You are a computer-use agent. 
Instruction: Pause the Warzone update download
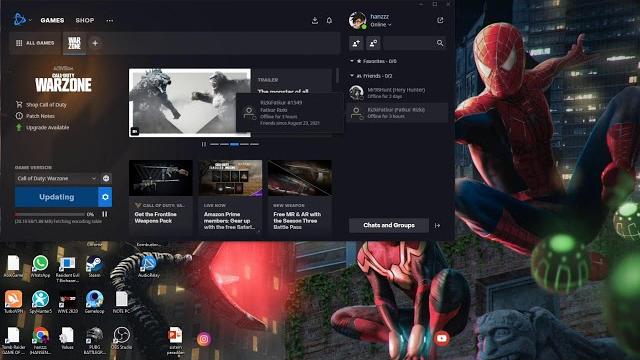(x=105, y=214)
